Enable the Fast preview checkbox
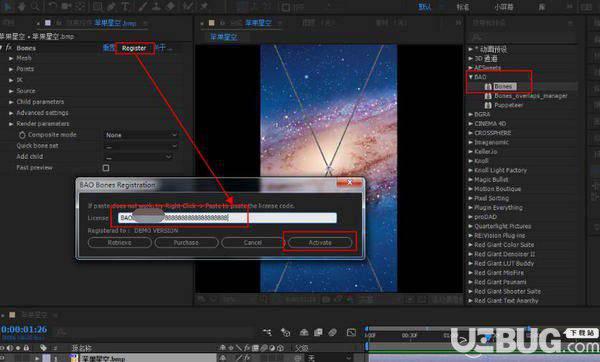 [106, 168]
